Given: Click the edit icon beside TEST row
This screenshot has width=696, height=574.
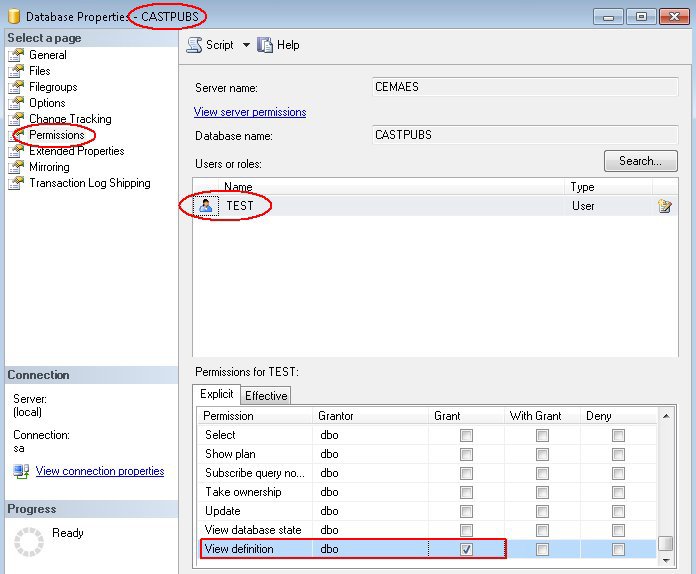Looking at the screenshot, I should [664, 206].
